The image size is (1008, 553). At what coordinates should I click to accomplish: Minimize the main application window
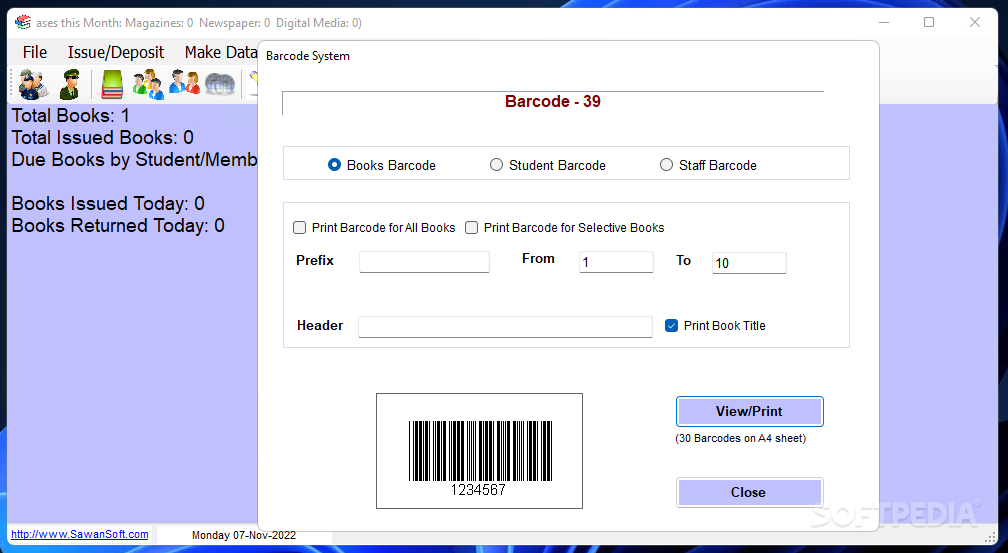coord(884,23)
